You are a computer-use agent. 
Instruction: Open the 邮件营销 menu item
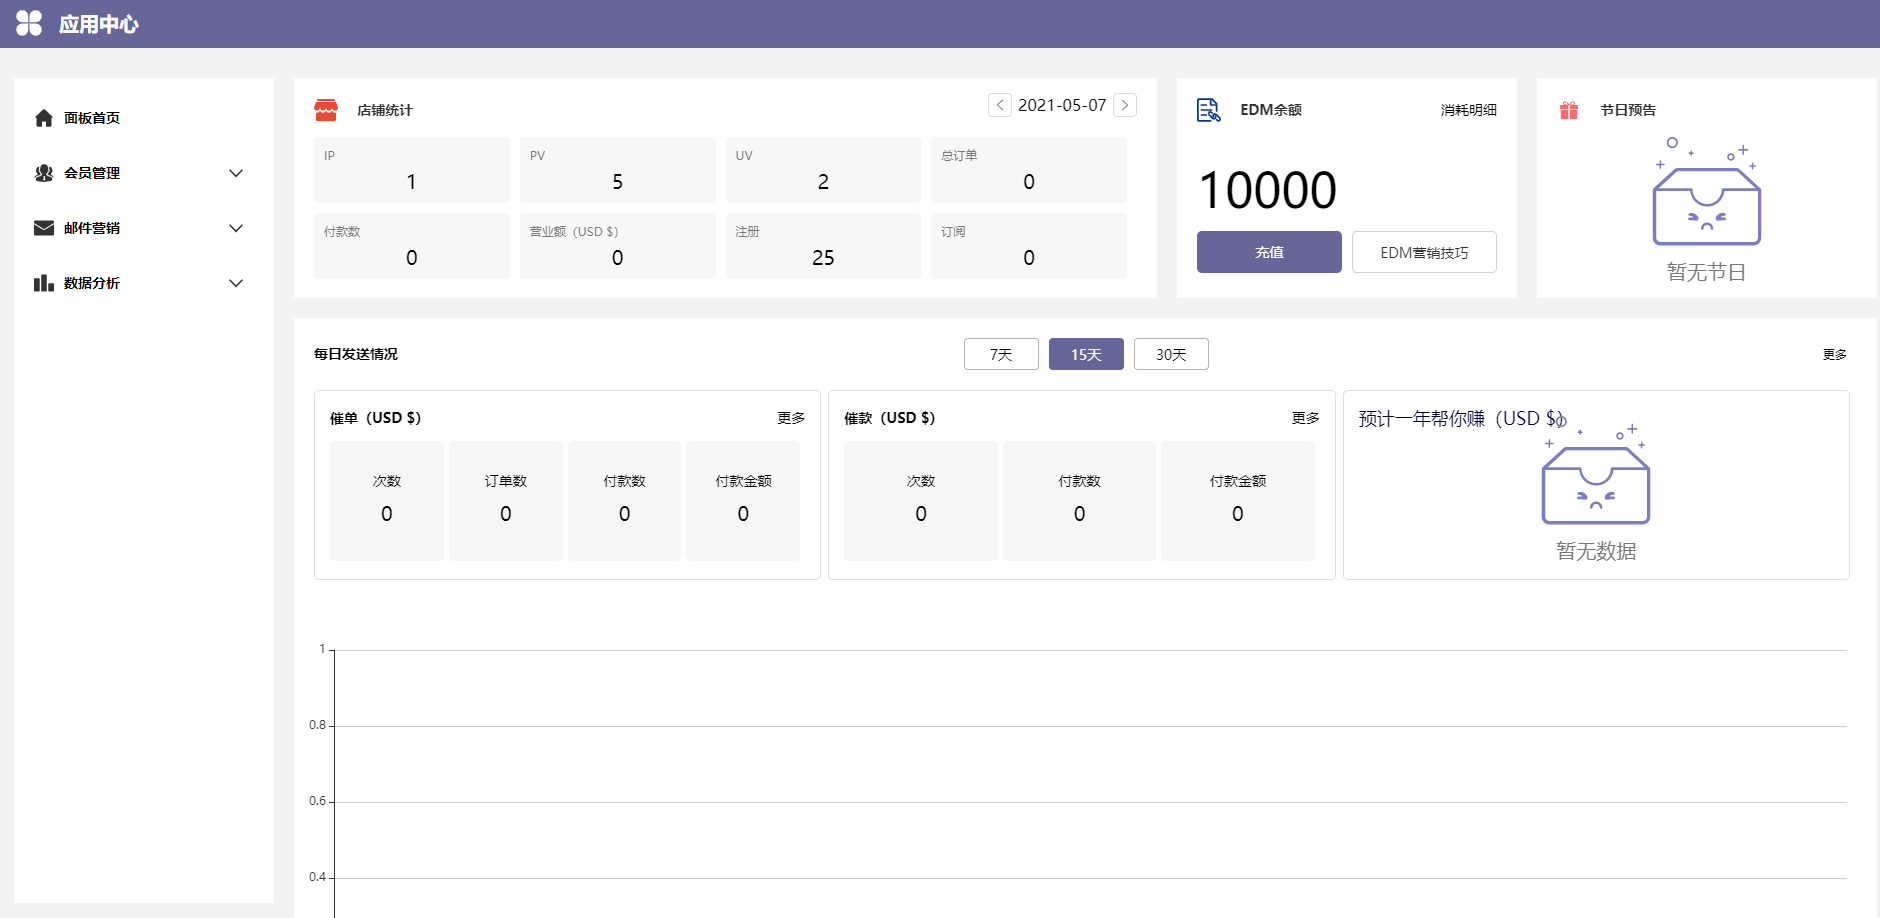coord(144,228)
